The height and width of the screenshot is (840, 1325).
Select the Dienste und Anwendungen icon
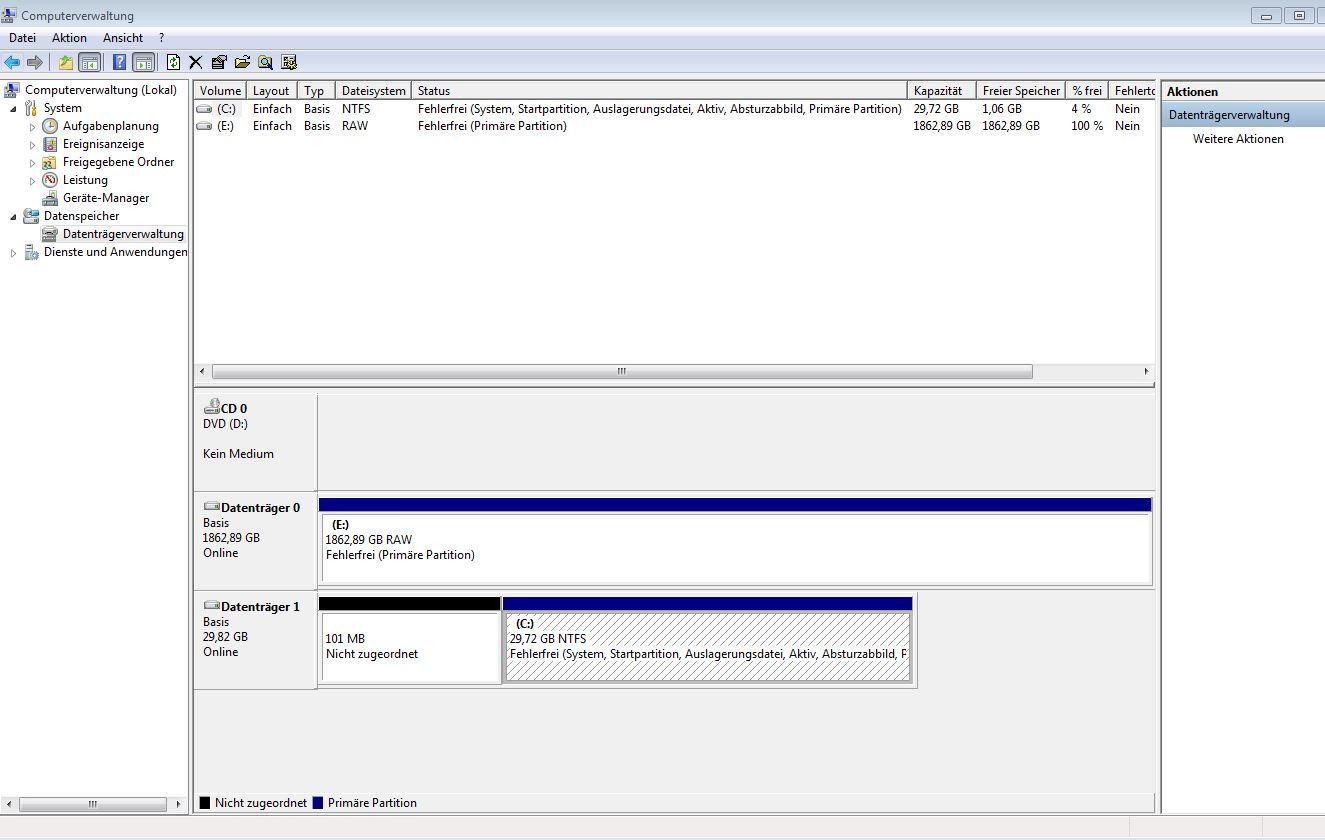point(31,252)
